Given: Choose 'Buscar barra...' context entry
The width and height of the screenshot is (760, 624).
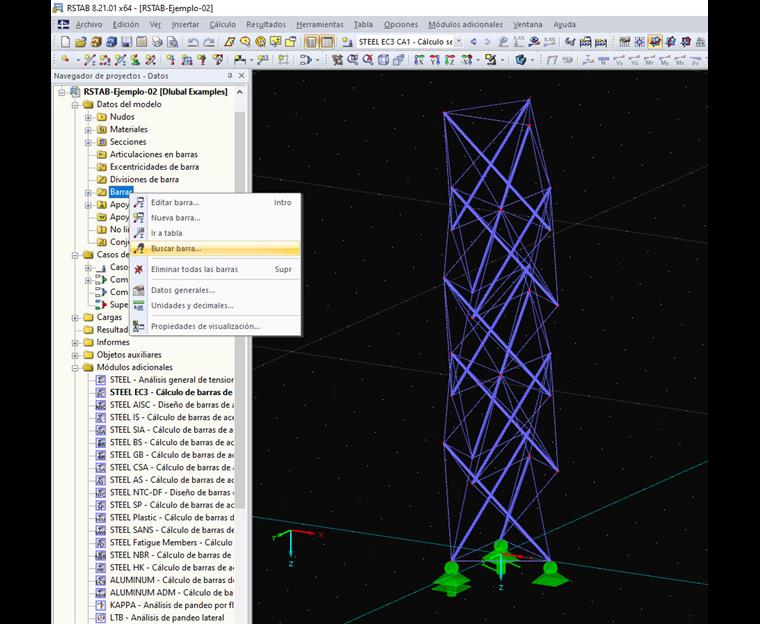Looking at the screenshot, I should click(x=216, y=249).
